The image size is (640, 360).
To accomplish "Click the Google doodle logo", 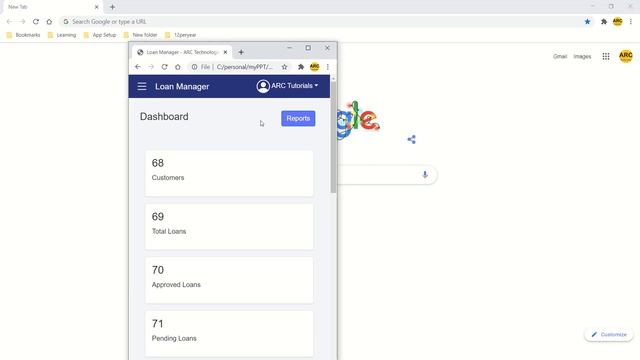I will click(358, 120).
